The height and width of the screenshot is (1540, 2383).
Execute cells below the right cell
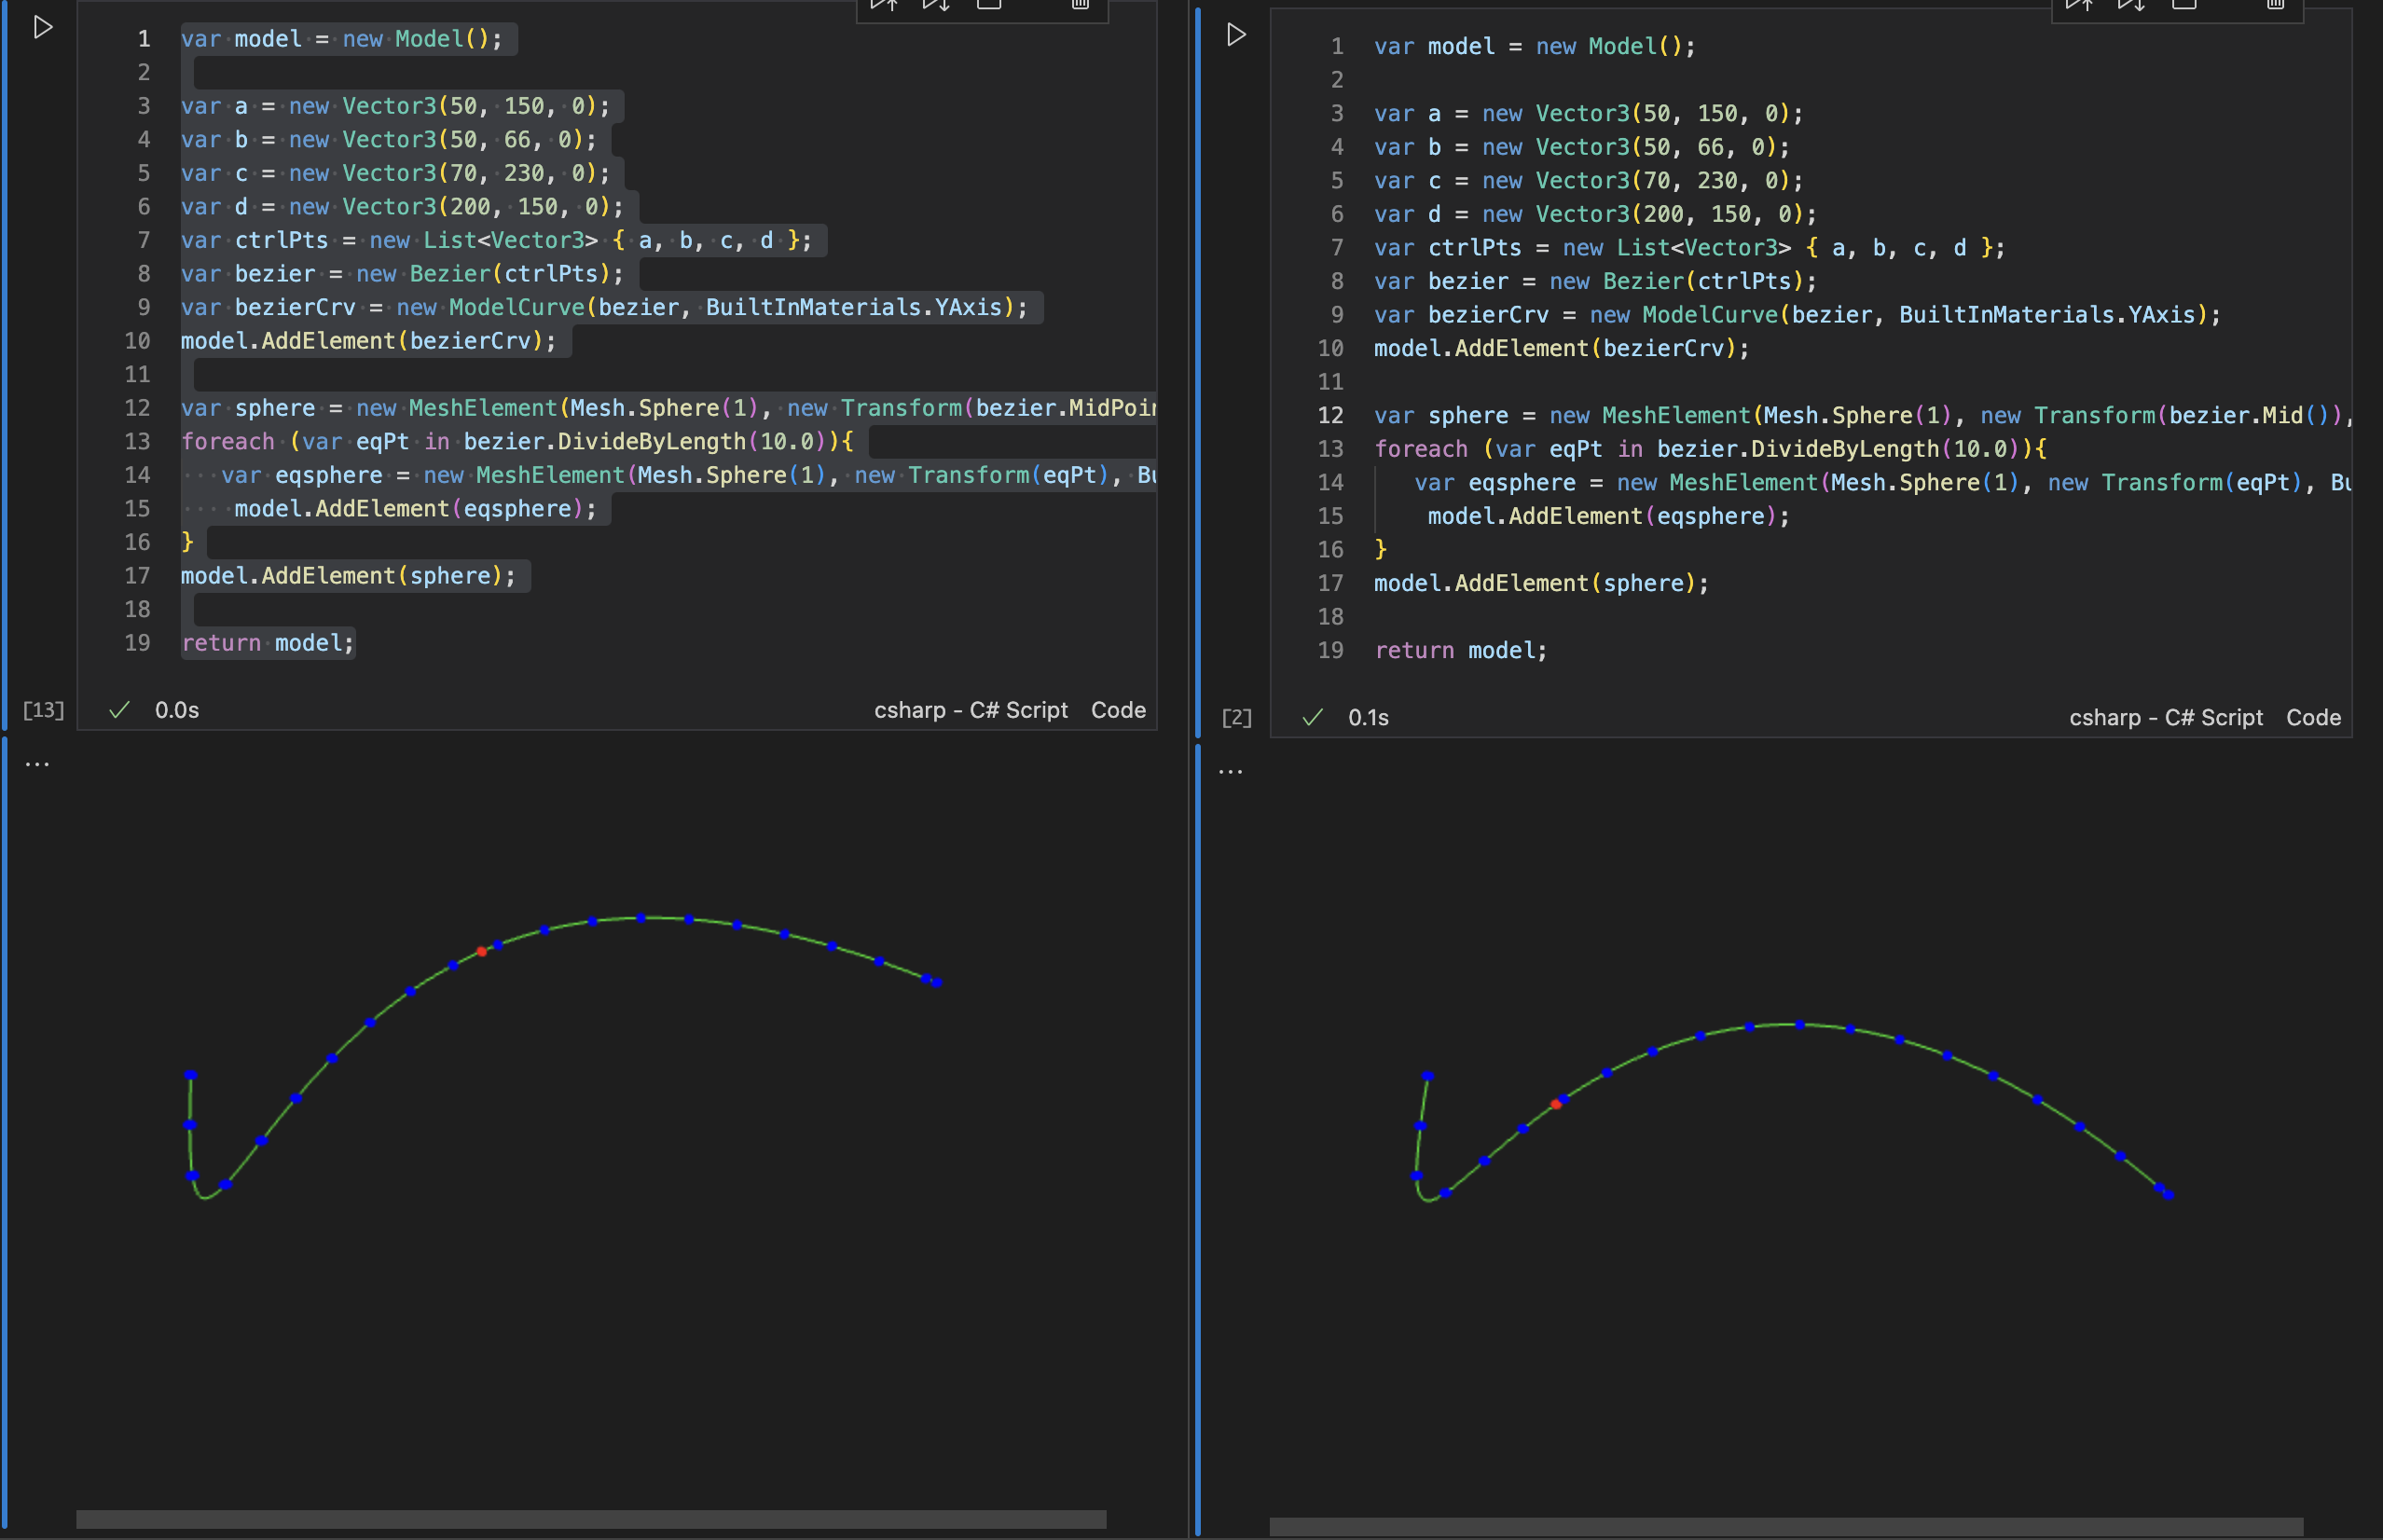(2131, 6)
